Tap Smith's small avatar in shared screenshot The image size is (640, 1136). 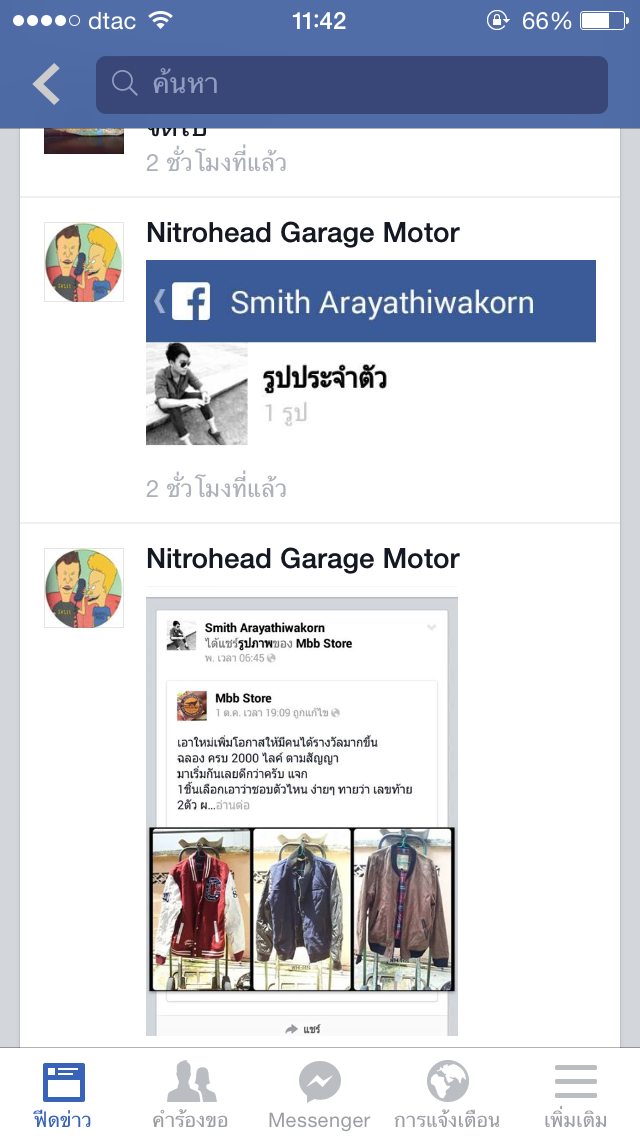(x=181, y=635)
